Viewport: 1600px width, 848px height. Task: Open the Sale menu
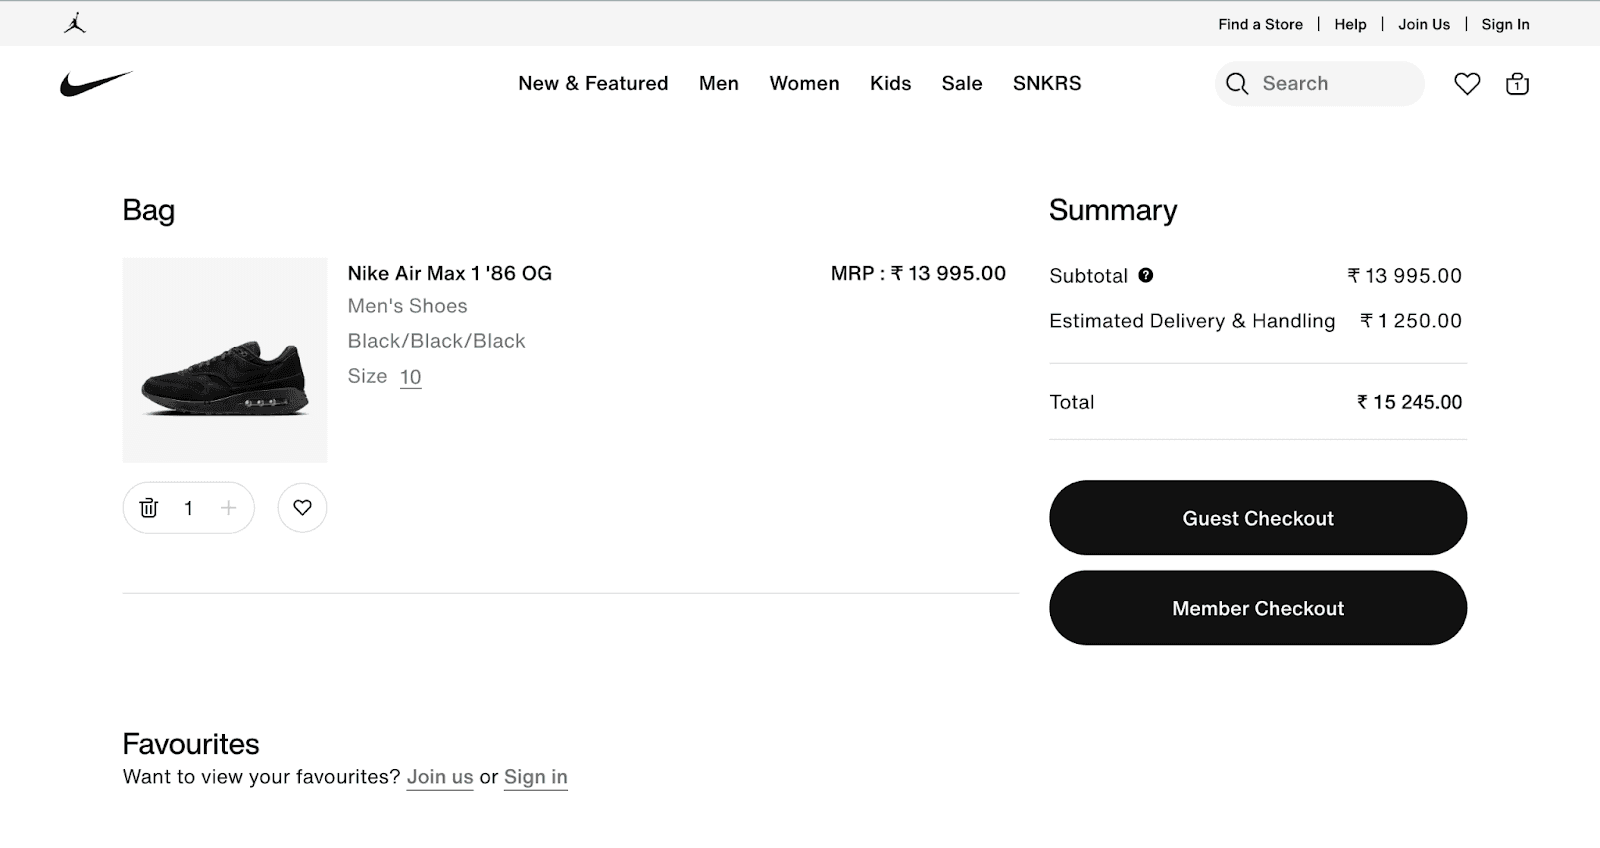962,83
